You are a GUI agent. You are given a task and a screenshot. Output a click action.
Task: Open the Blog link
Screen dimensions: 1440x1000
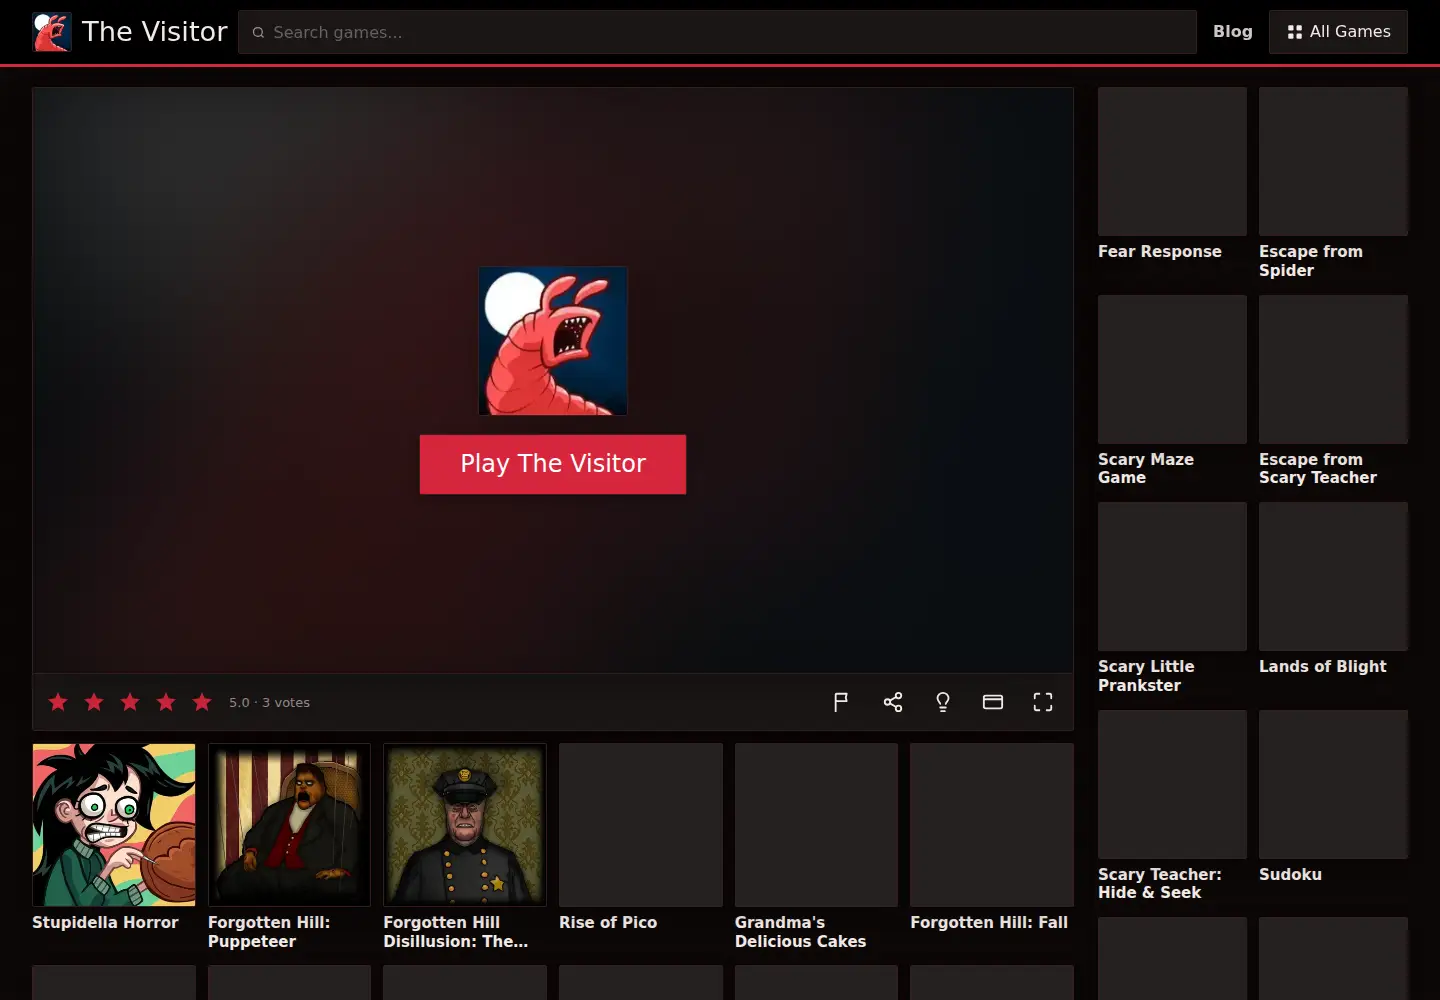click(1233, 32)
